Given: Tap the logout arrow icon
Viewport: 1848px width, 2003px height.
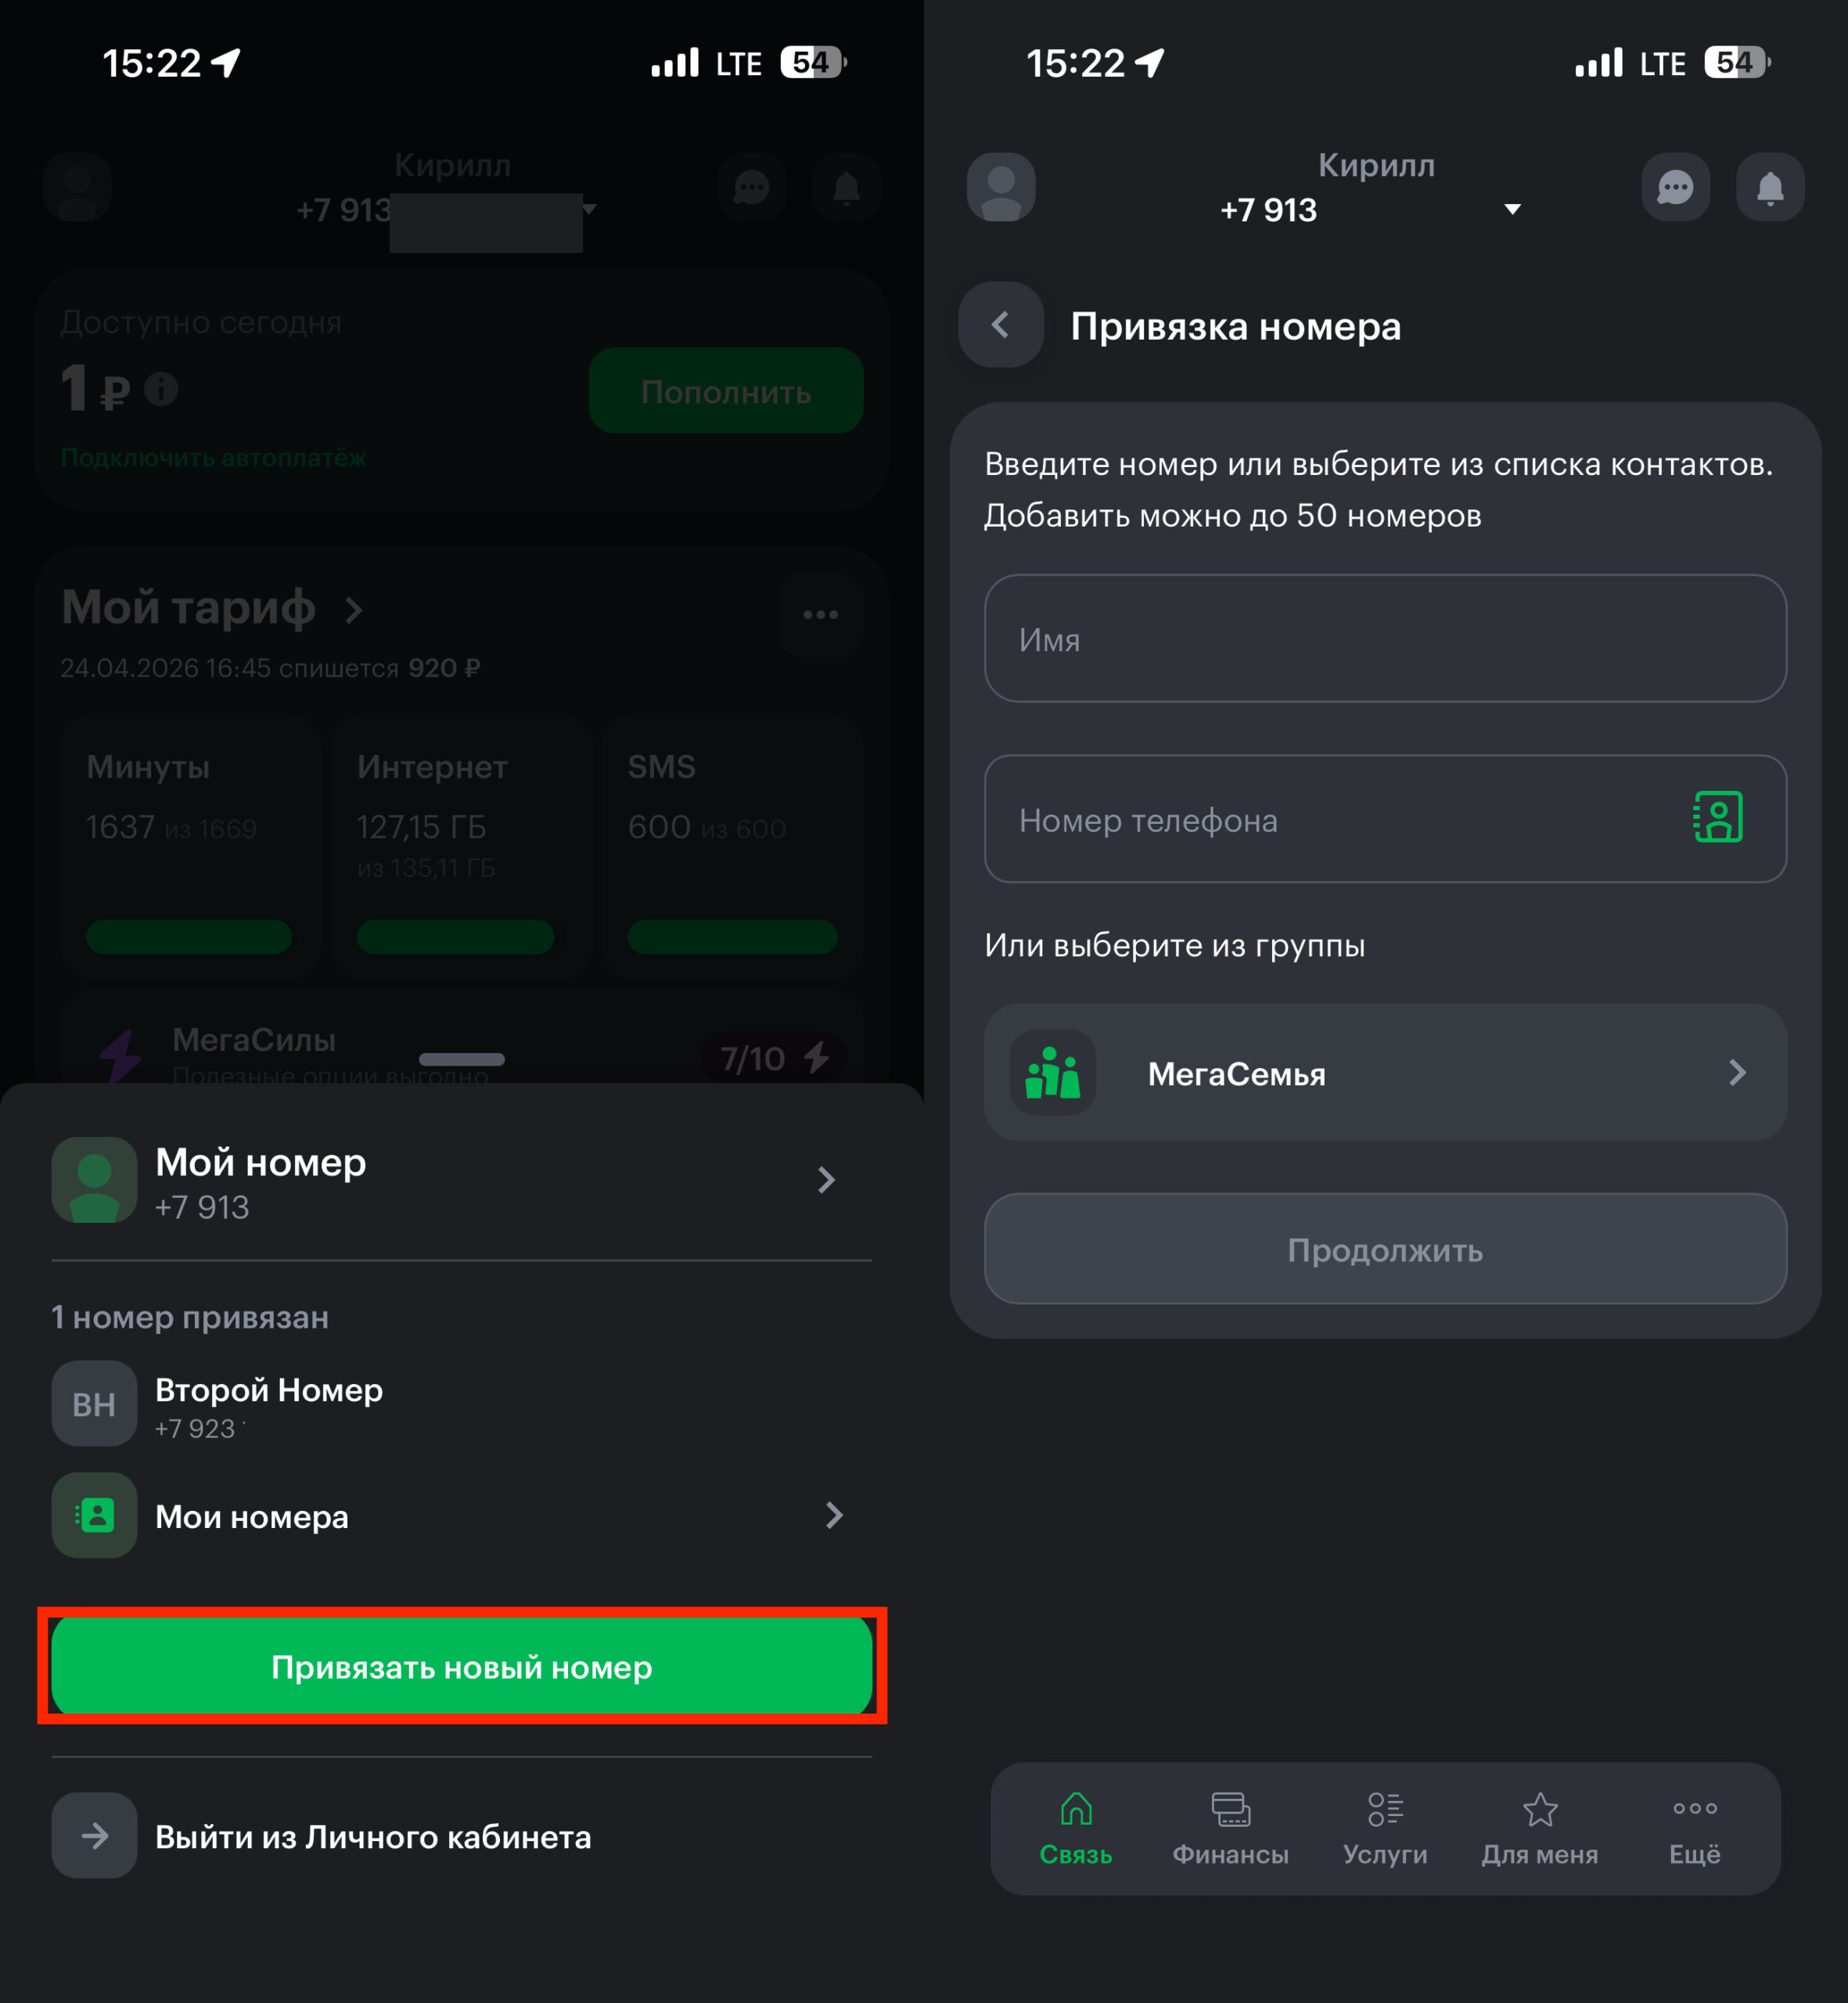Looking at the screenshot, I should (94, 1835).
